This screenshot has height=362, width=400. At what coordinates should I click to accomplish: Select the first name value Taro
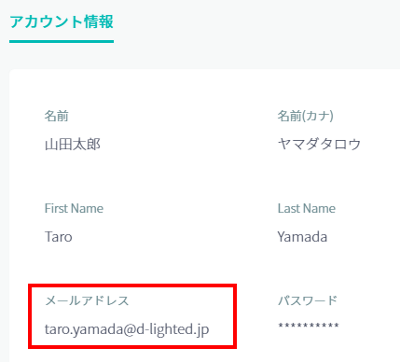(x=59, y=237)
